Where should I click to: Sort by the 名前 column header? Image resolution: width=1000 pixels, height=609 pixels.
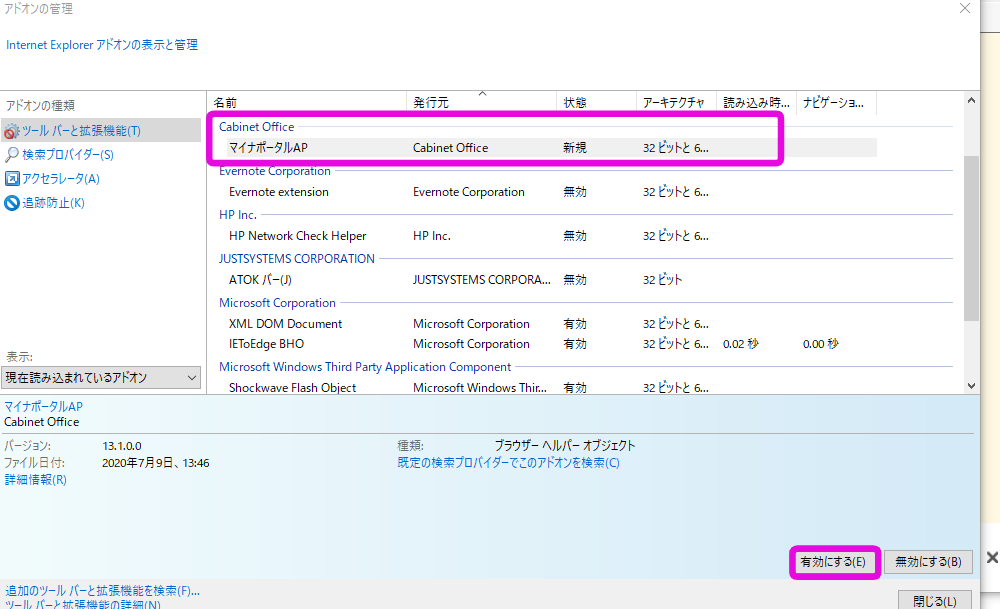click(x=307, y=103)
